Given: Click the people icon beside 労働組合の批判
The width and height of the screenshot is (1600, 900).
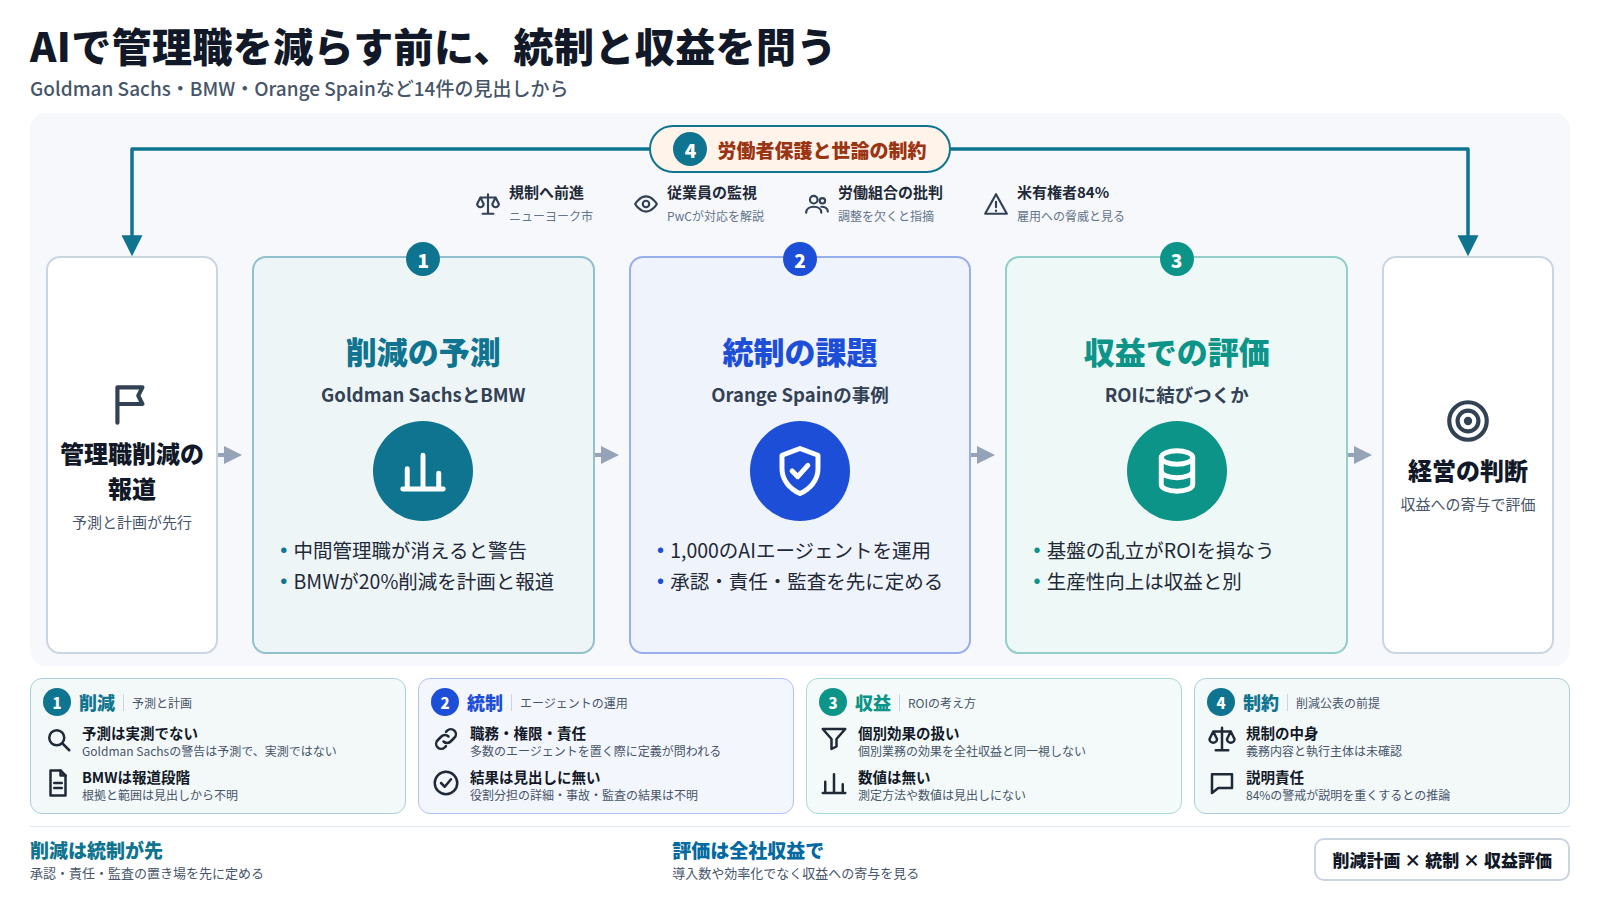Looking at the screenshot, I should 817,204.
